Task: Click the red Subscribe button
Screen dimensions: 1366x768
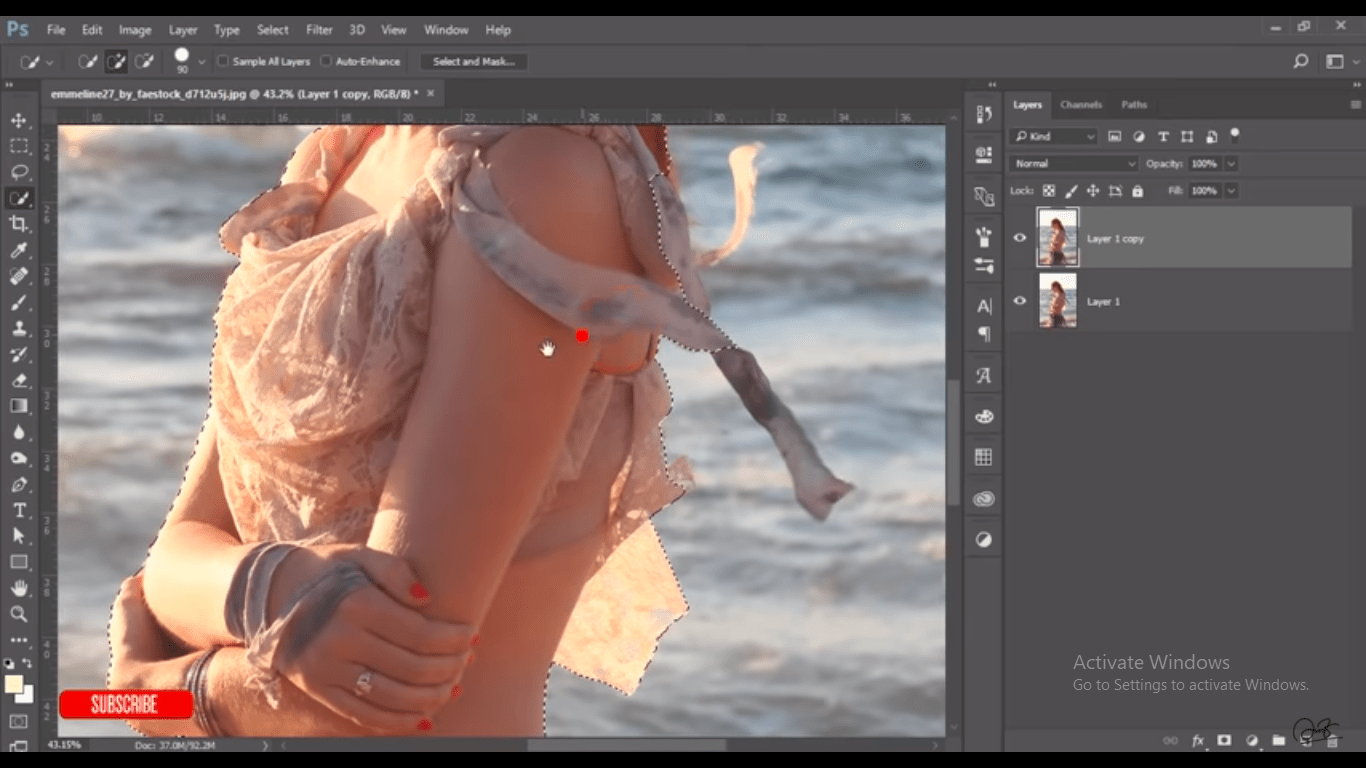Action: point(125,704)
